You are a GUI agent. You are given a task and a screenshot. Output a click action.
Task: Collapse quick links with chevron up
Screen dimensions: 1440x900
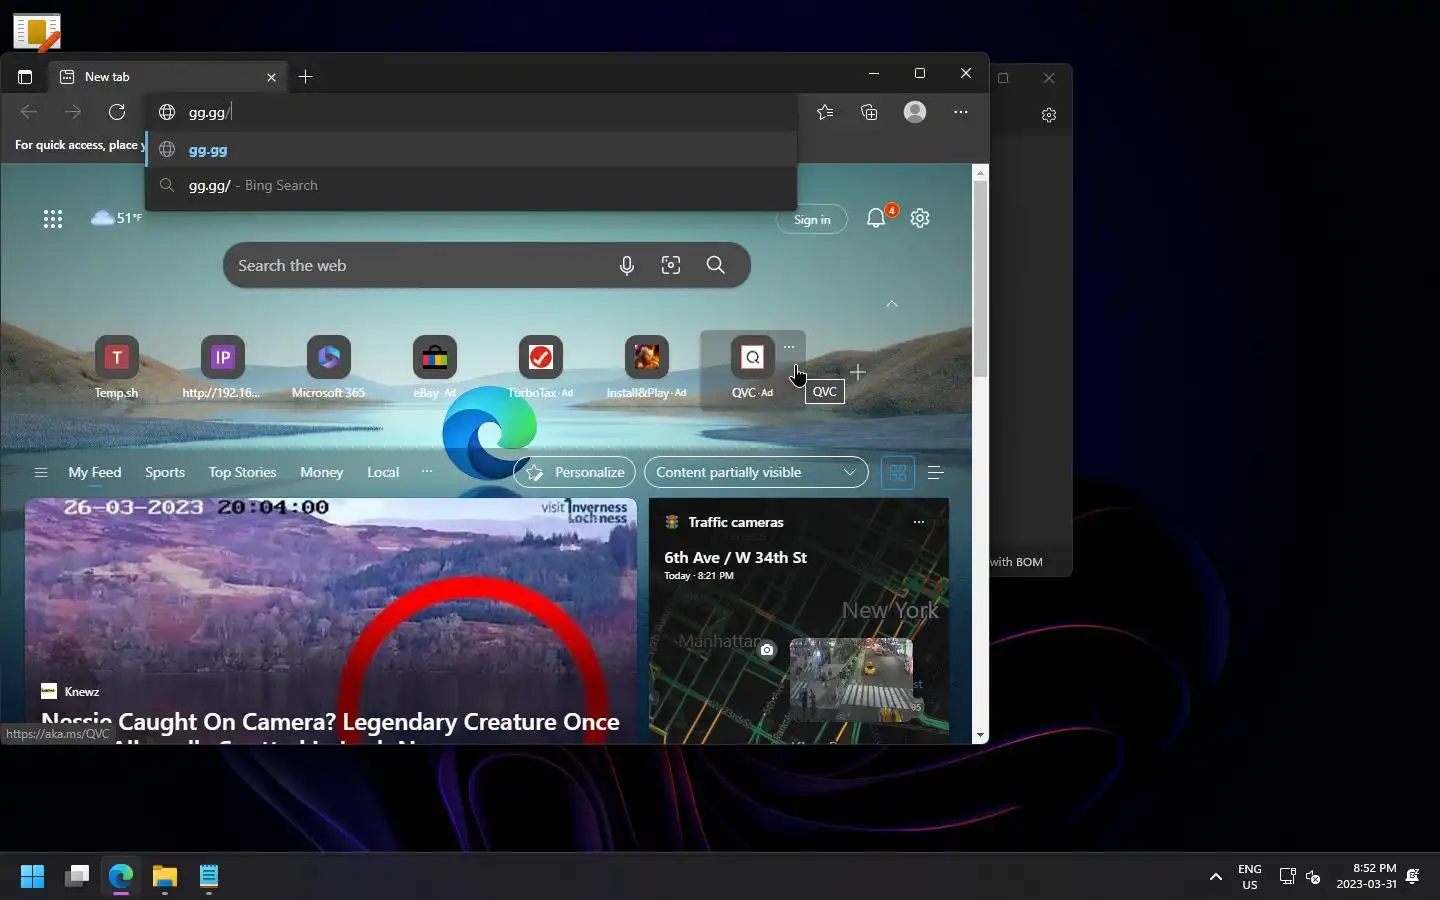coord(892,304)
